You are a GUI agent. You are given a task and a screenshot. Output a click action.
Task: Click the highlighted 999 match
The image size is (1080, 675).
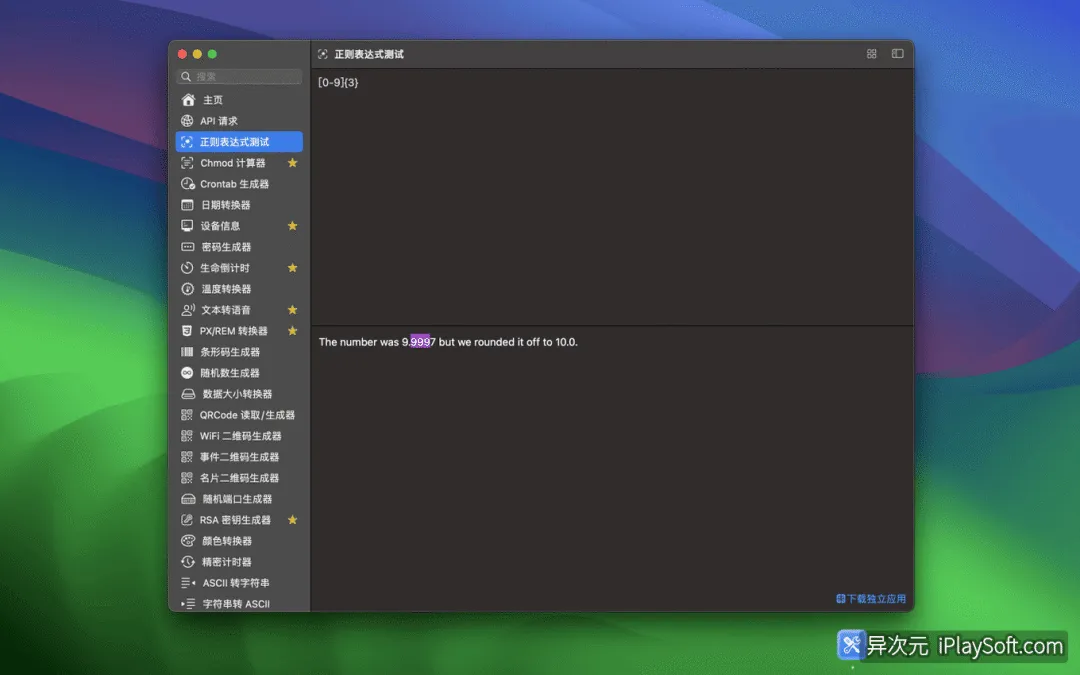pos(420,342)
